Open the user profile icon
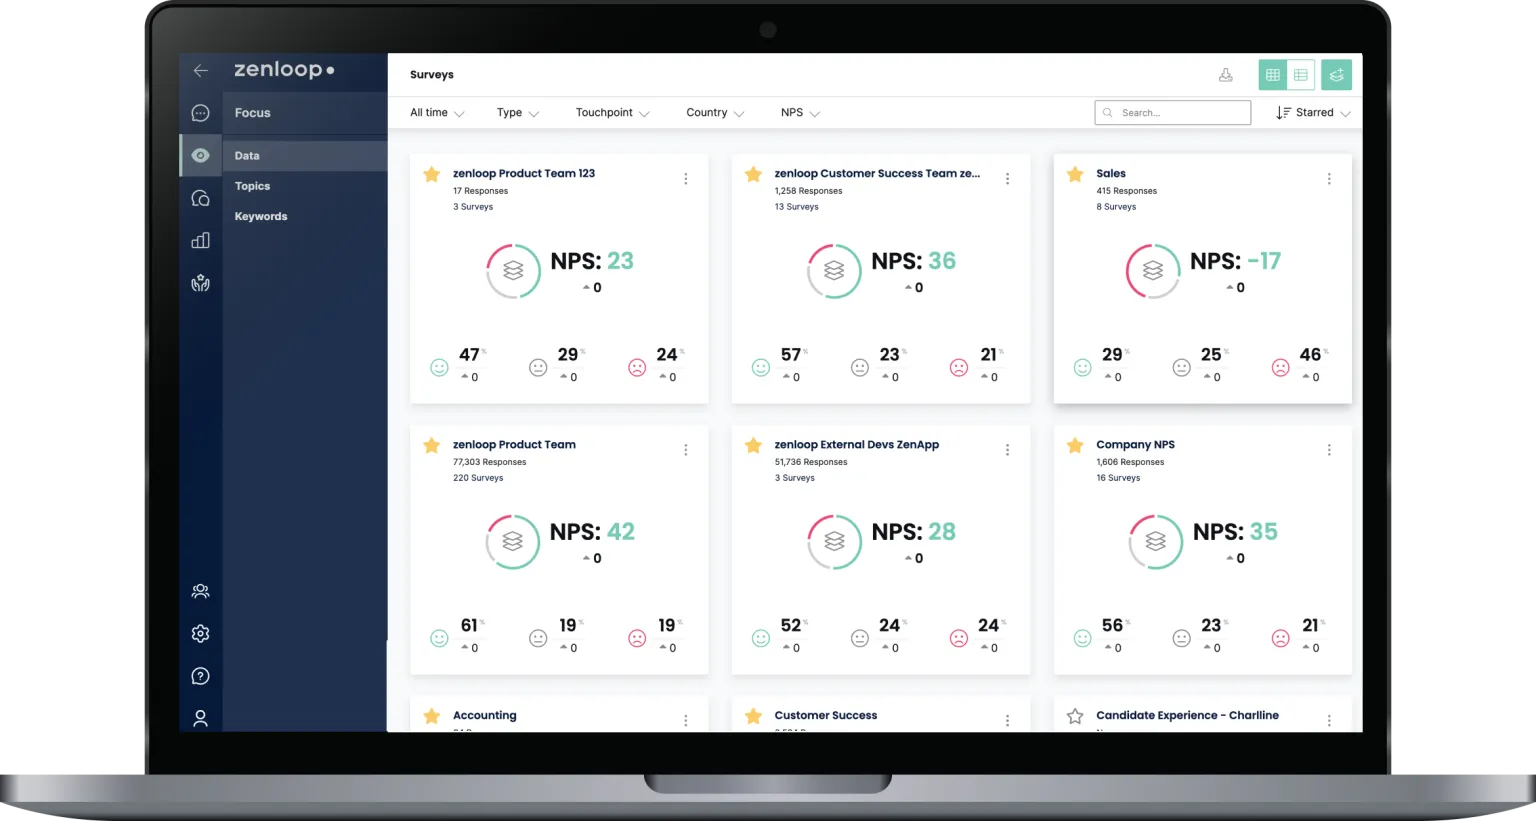The width and height of the screenshot is (1536, 821). (200, 718)
